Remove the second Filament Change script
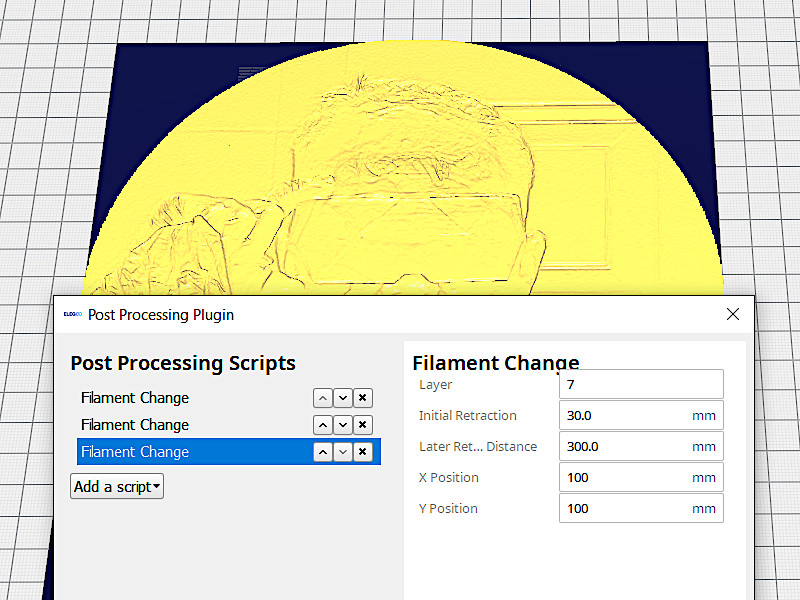 tap(363, 425)
